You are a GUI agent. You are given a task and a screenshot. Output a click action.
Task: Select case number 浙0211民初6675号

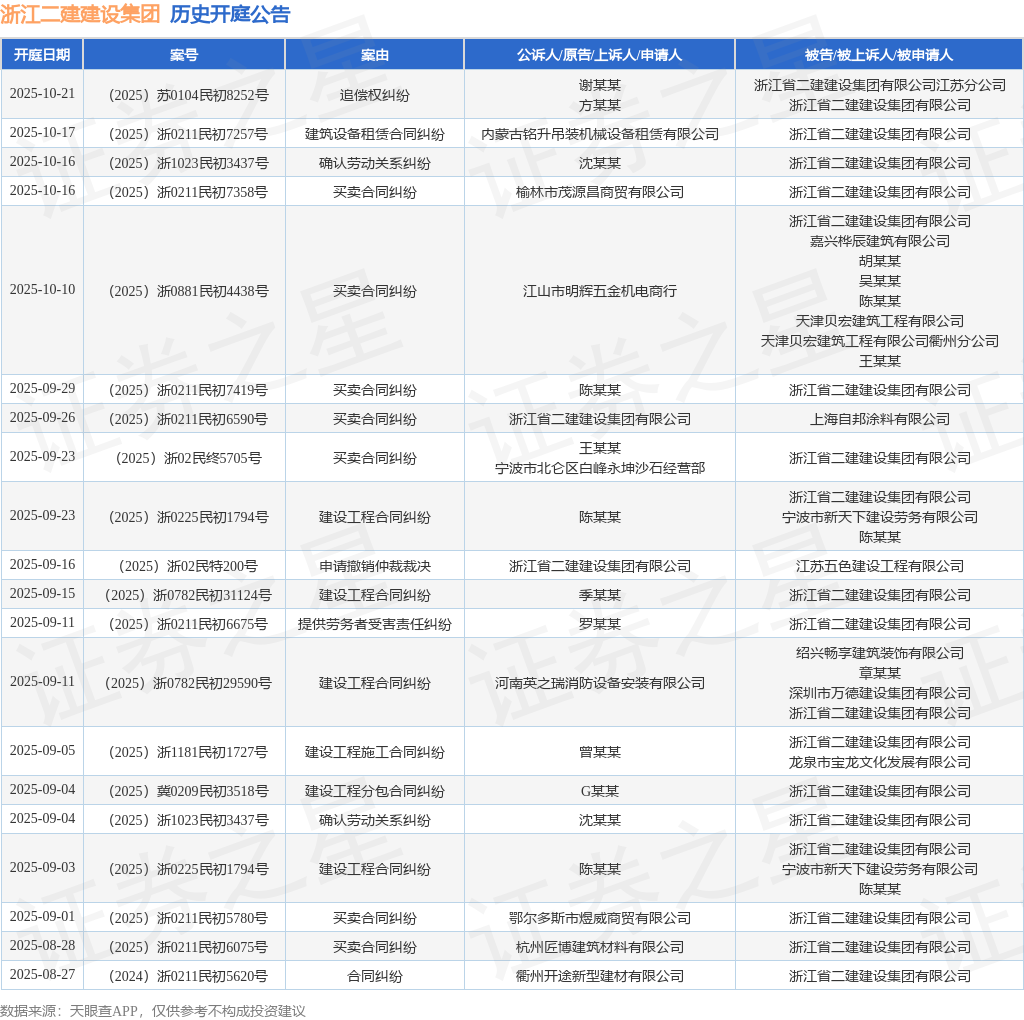pyautogui.click(x=189, y=624)
